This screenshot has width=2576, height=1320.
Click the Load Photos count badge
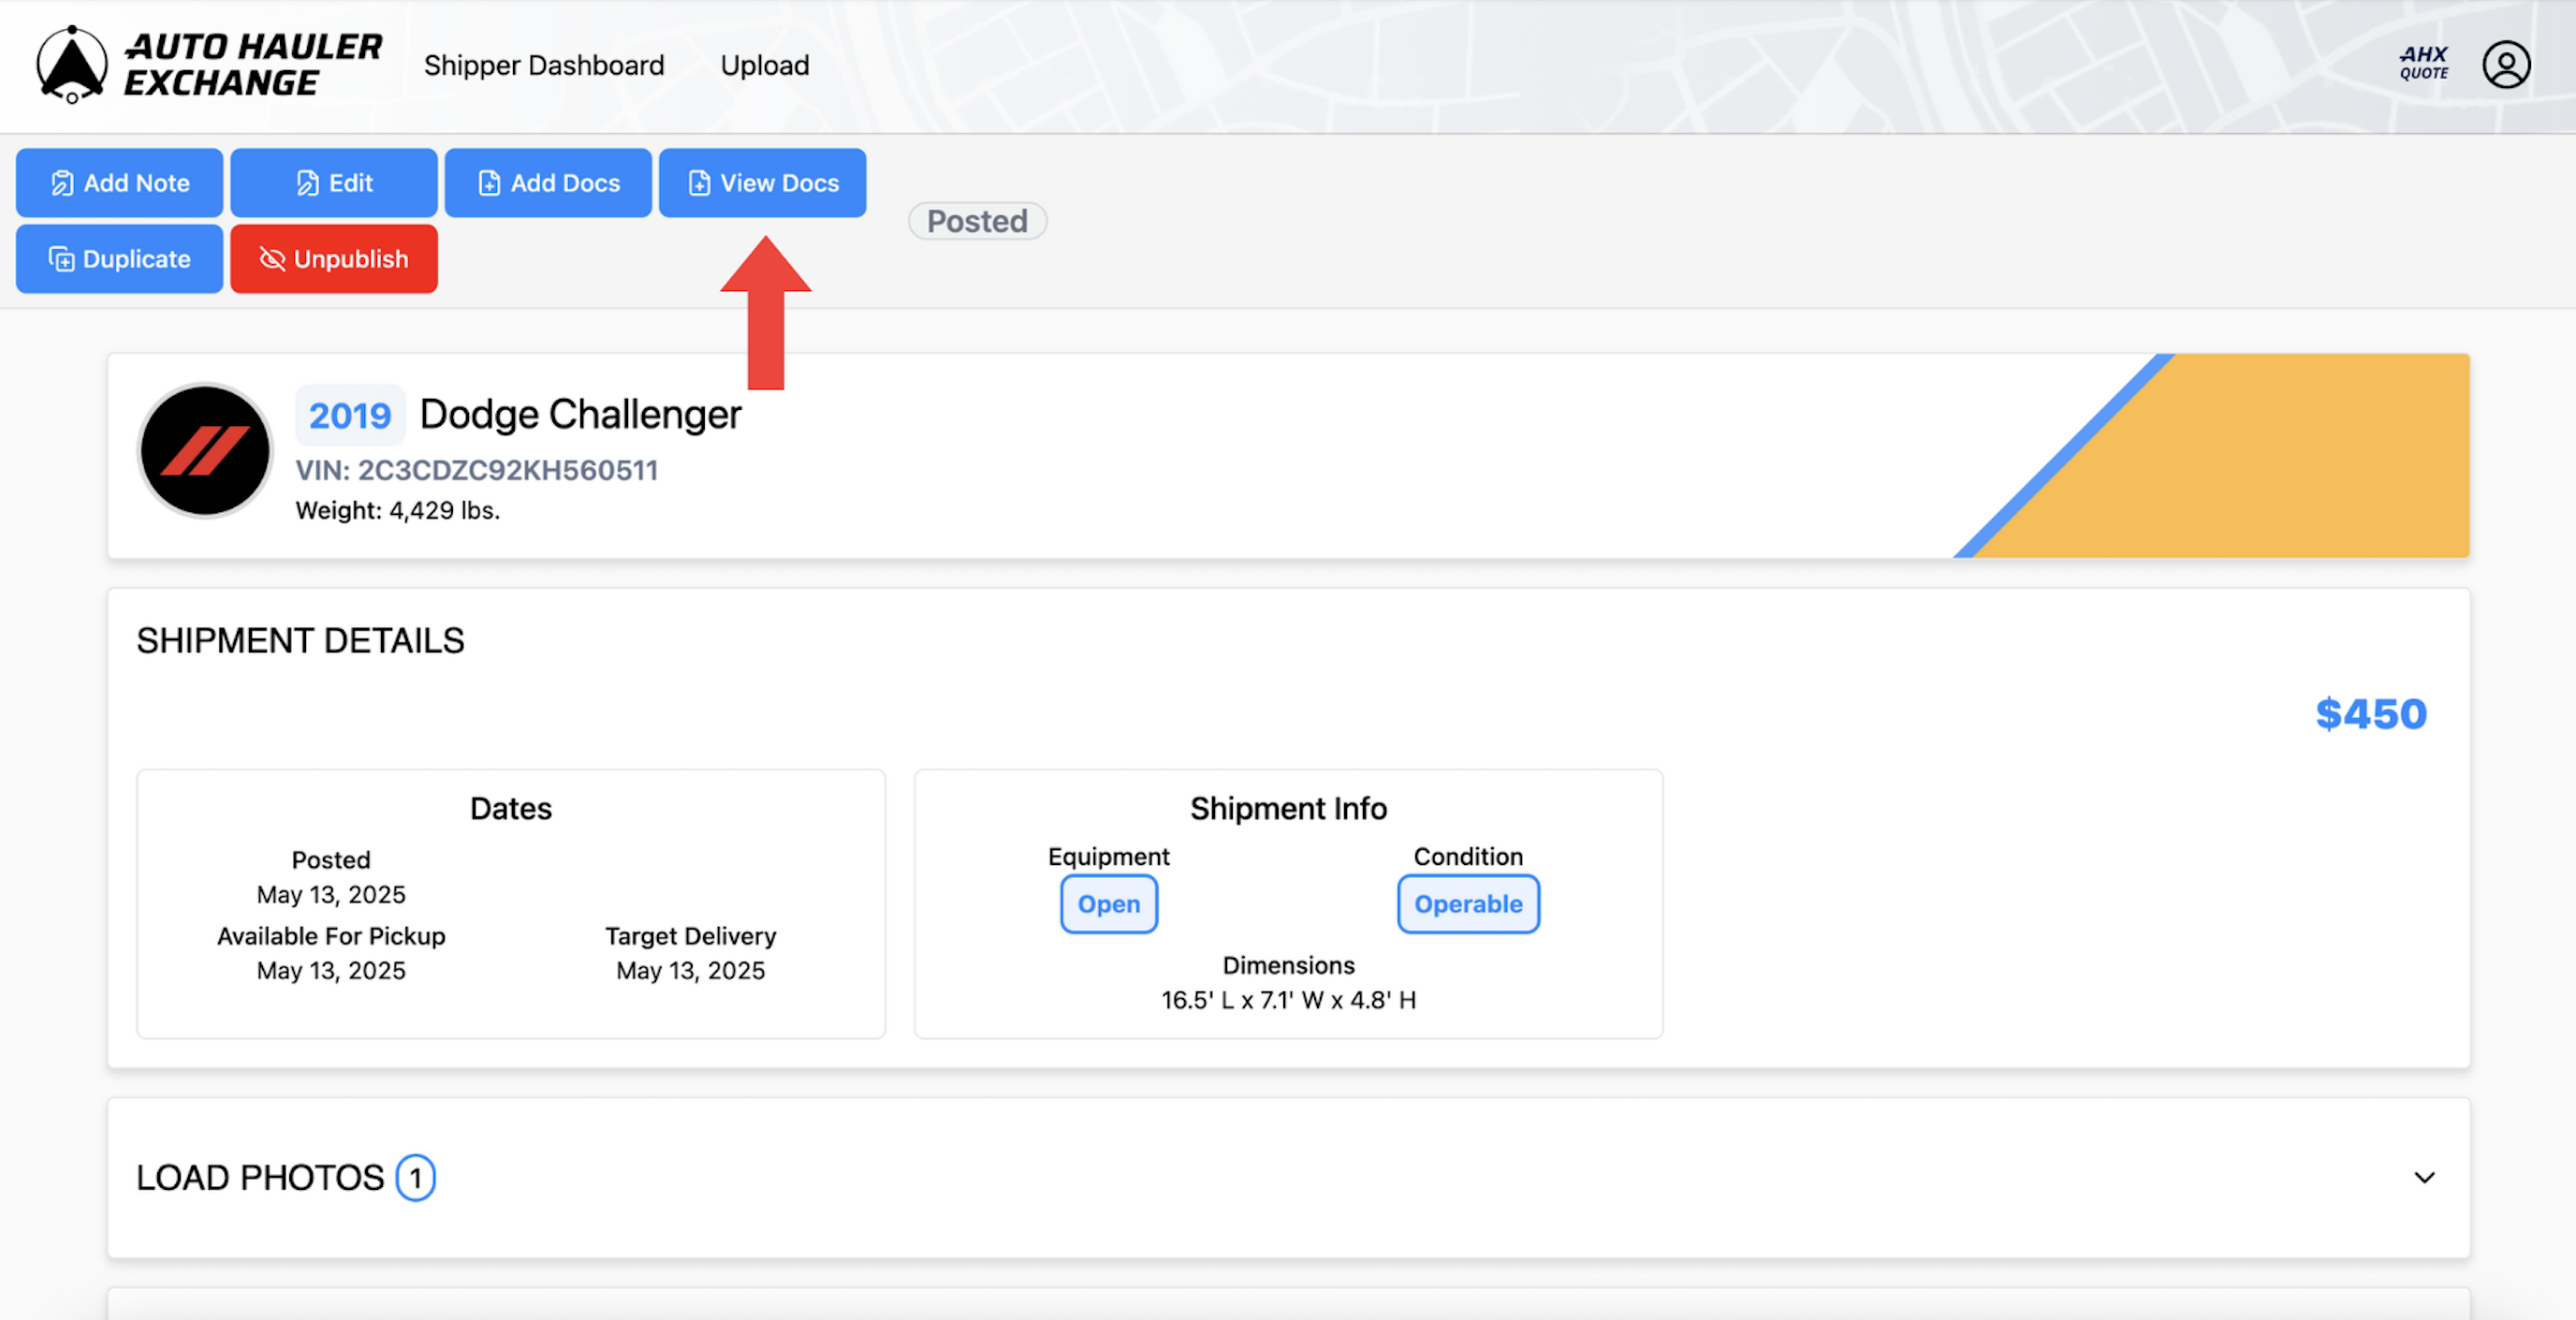415,1178
